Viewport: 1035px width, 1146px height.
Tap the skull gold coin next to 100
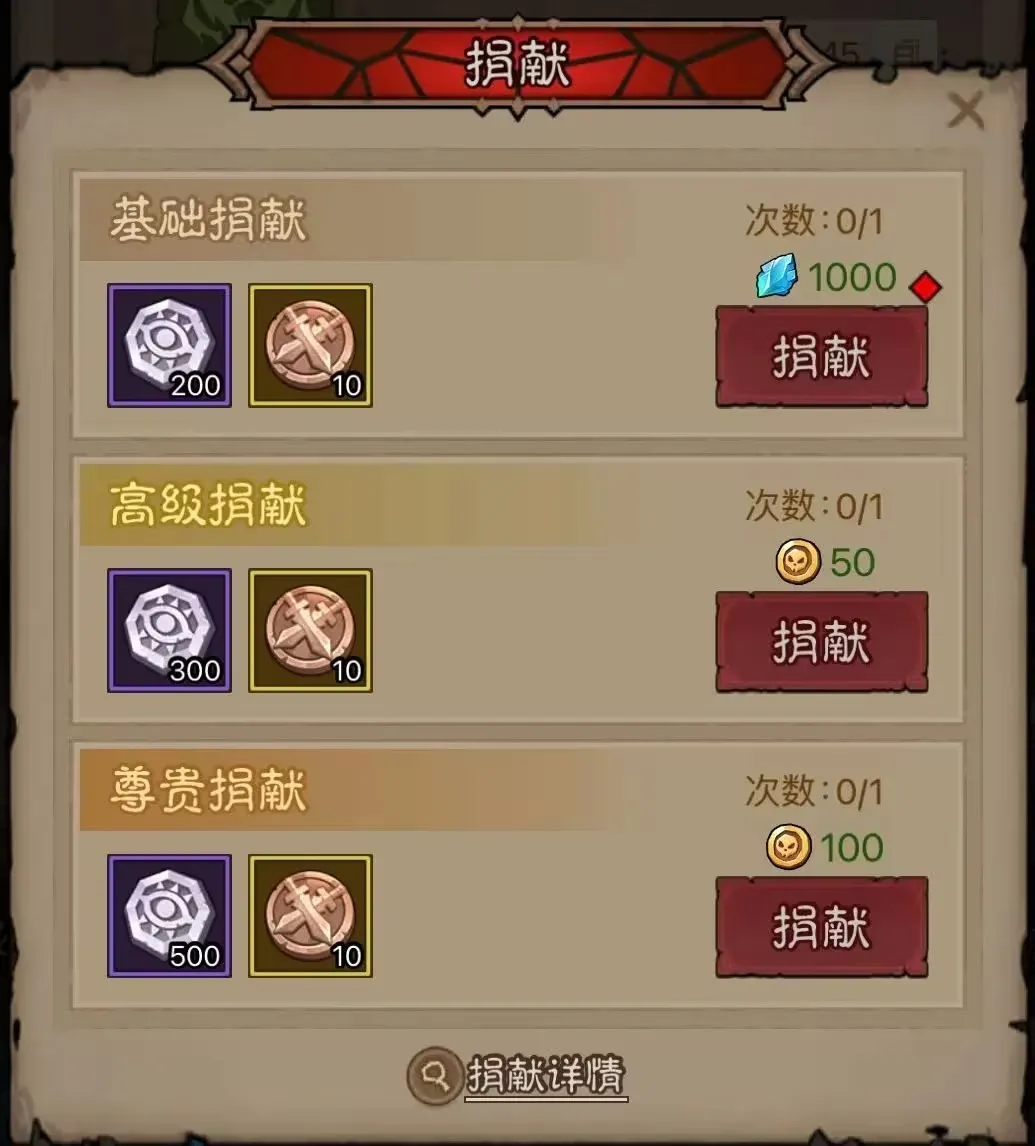[789, 846]
